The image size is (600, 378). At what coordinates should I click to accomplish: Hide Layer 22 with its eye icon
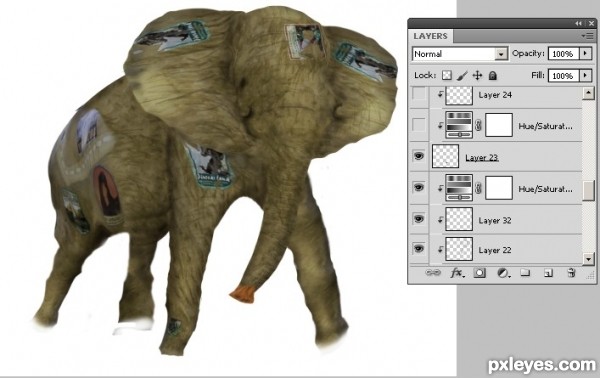tap(419, 249)
